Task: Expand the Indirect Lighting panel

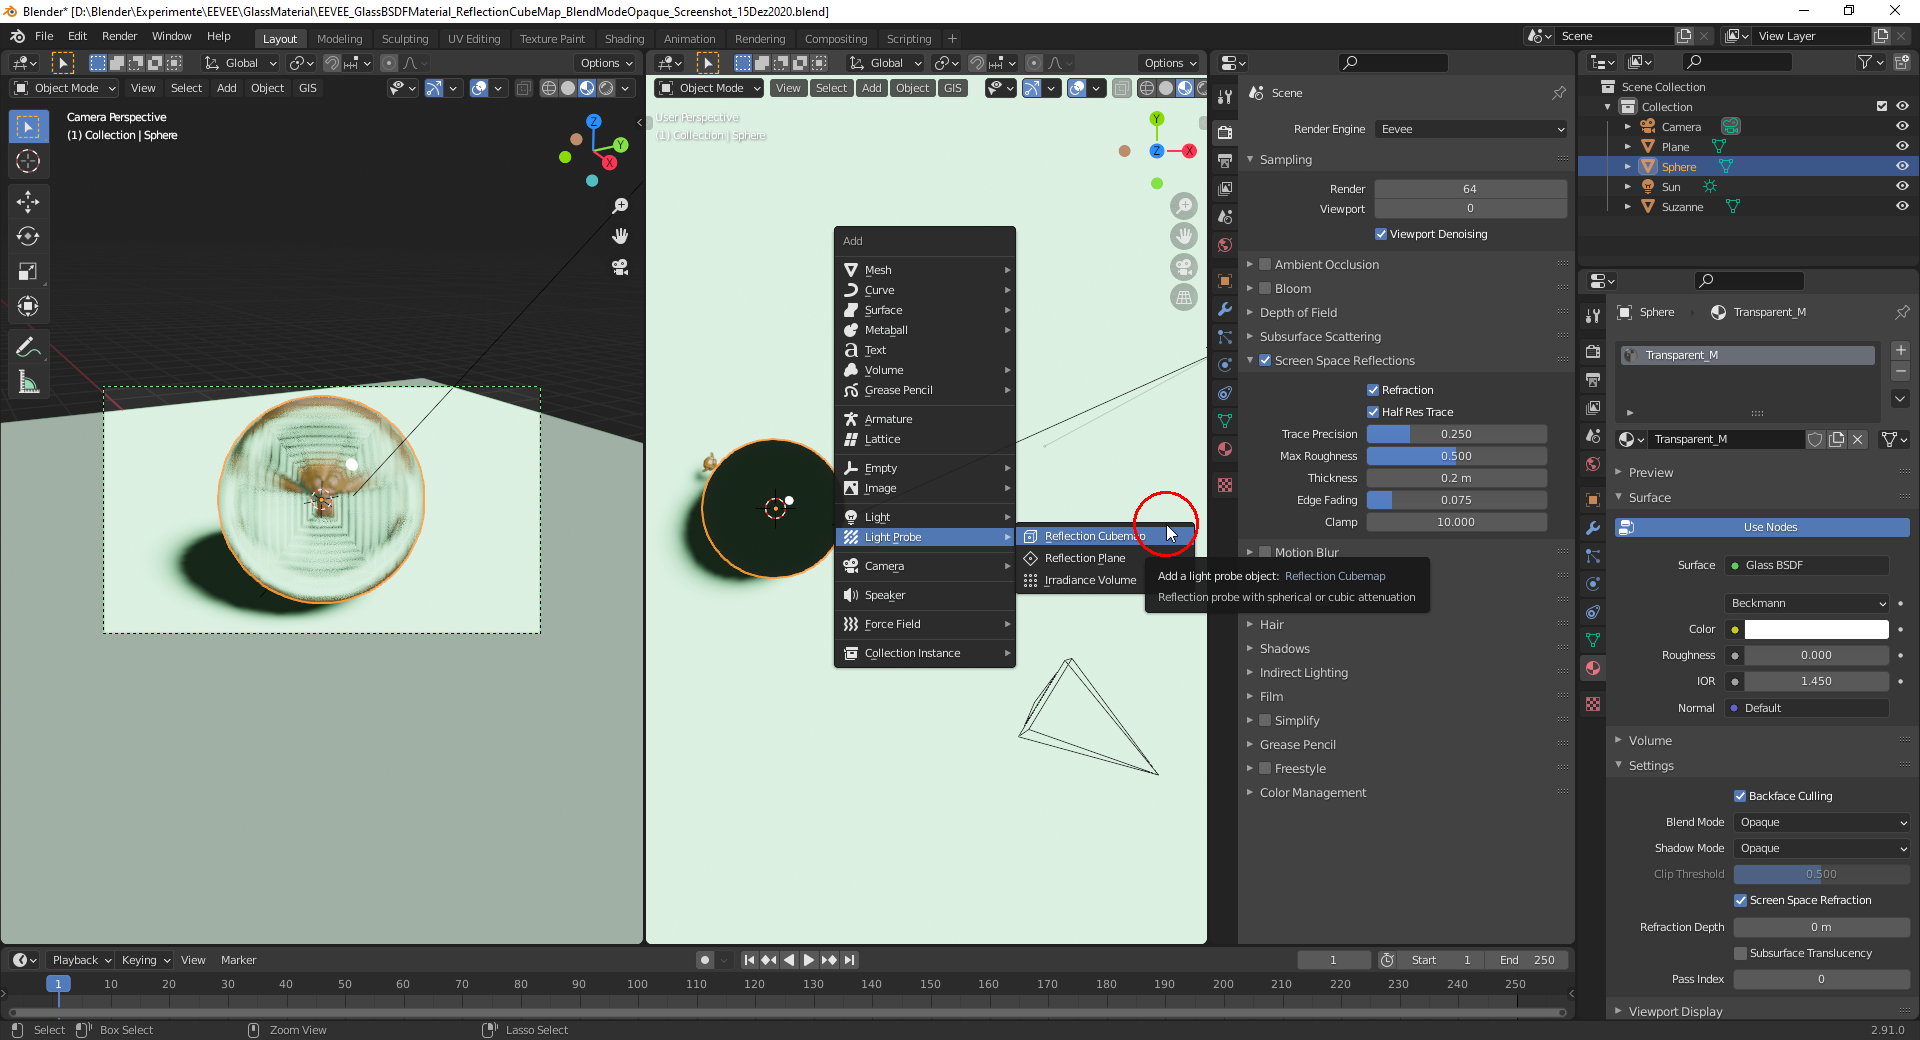Action: (x=1303, y=672)
